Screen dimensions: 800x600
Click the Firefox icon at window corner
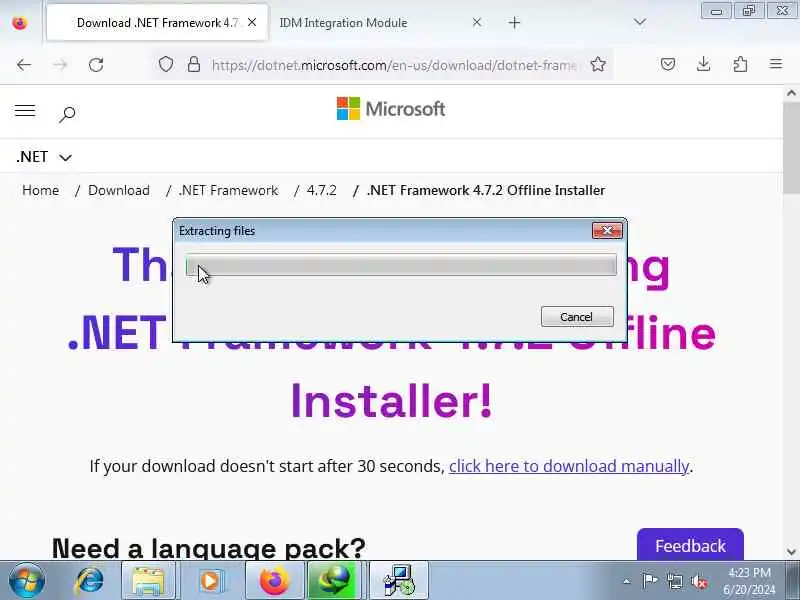[19, 23]
